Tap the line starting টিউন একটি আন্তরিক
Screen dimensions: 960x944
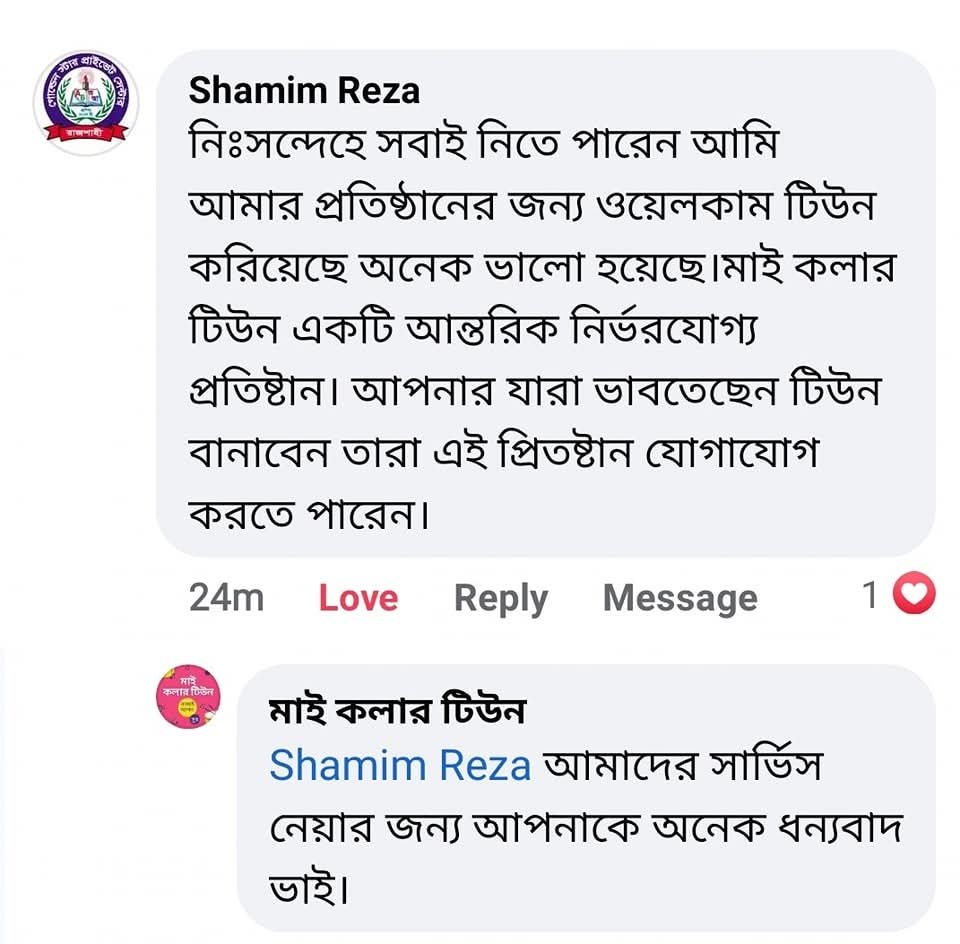click(x=473, y=331)
